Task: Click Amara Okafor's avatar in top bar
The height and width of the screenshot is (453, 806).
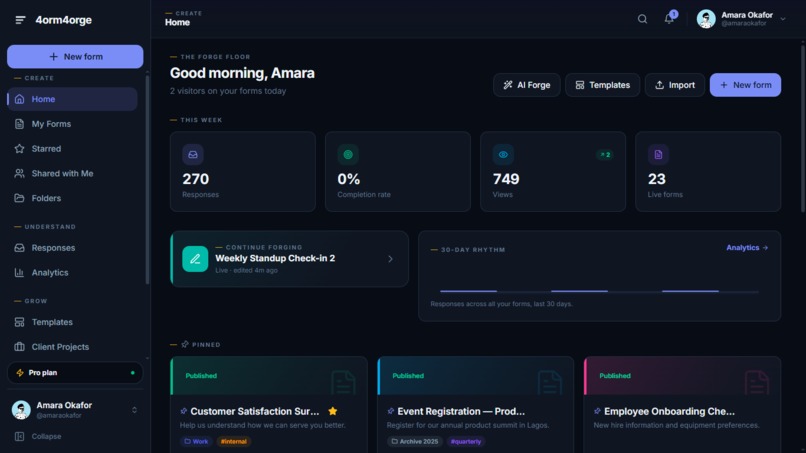Action: point(706,19)
